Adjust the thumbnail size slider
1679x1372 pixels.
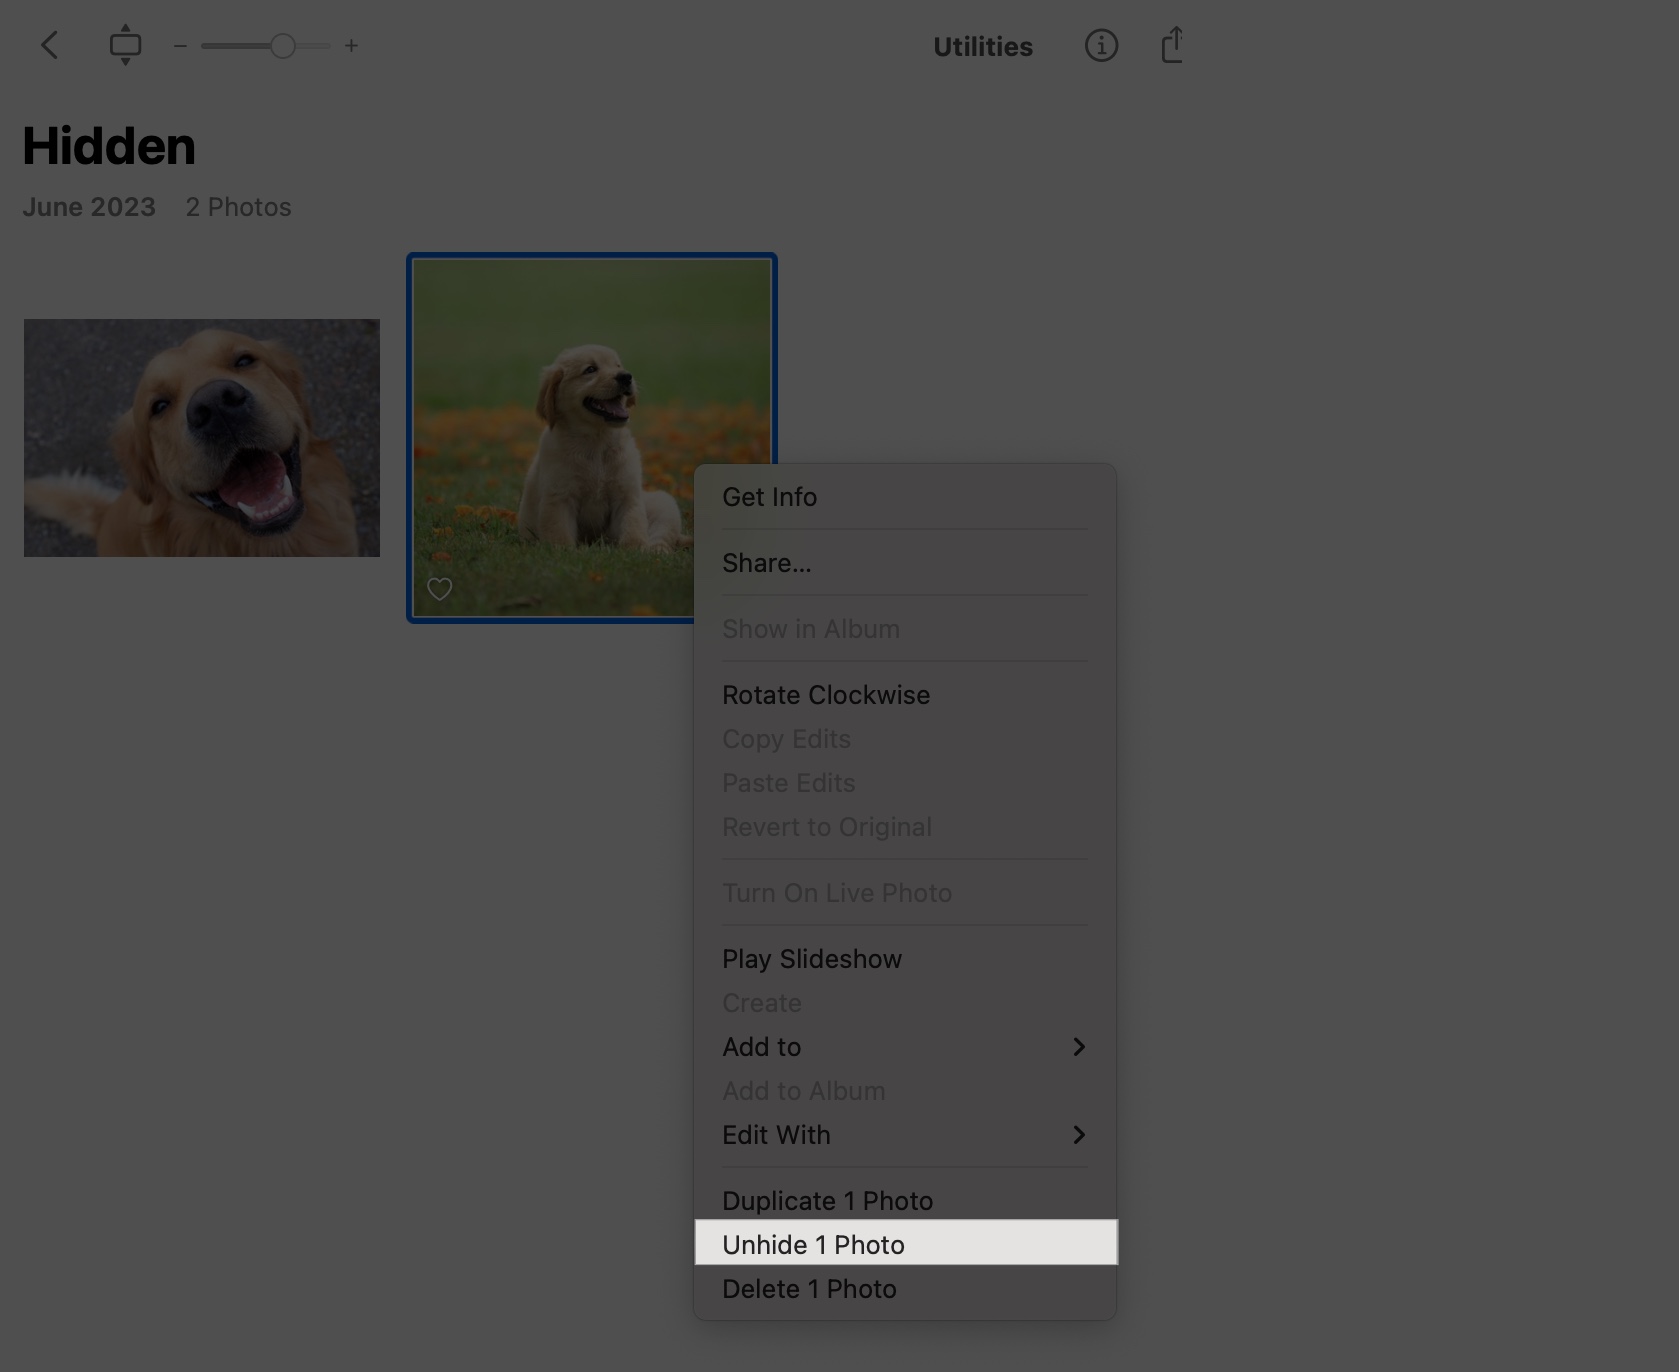pyautogui.click(x=283, y=45)
